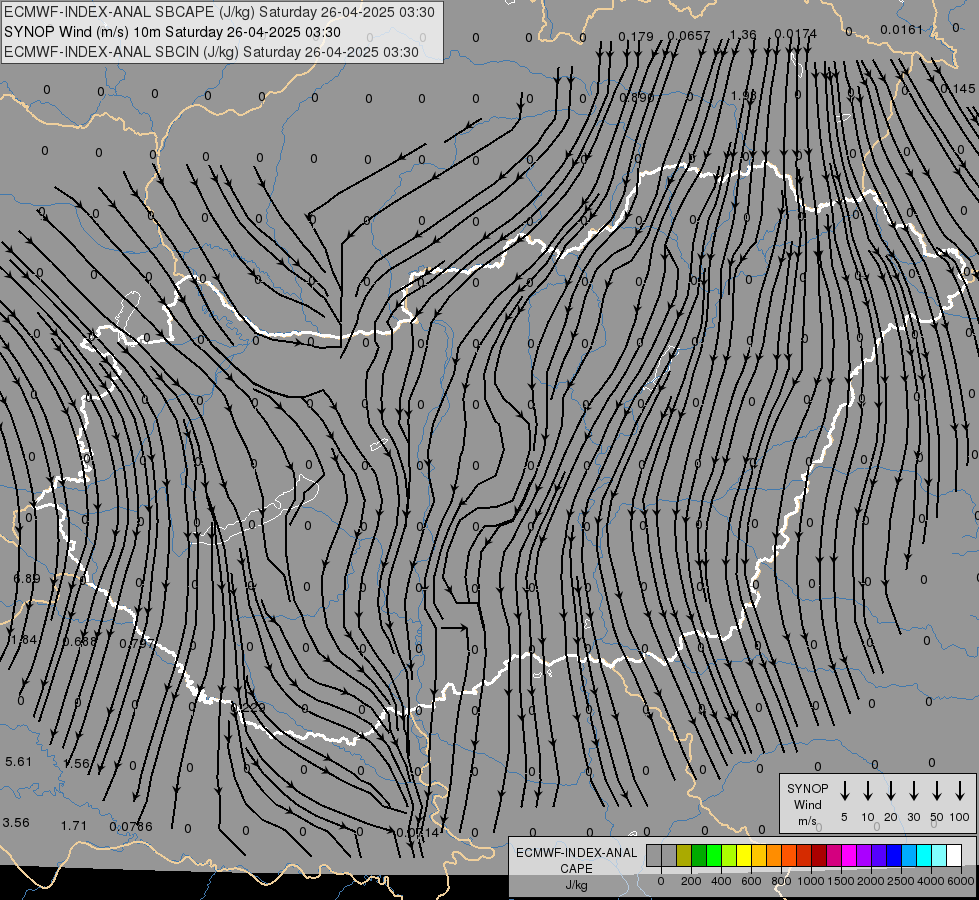Select the pure blue swatch in the CAPE color bar
979x900 pixels.
[x=893, y=855]
